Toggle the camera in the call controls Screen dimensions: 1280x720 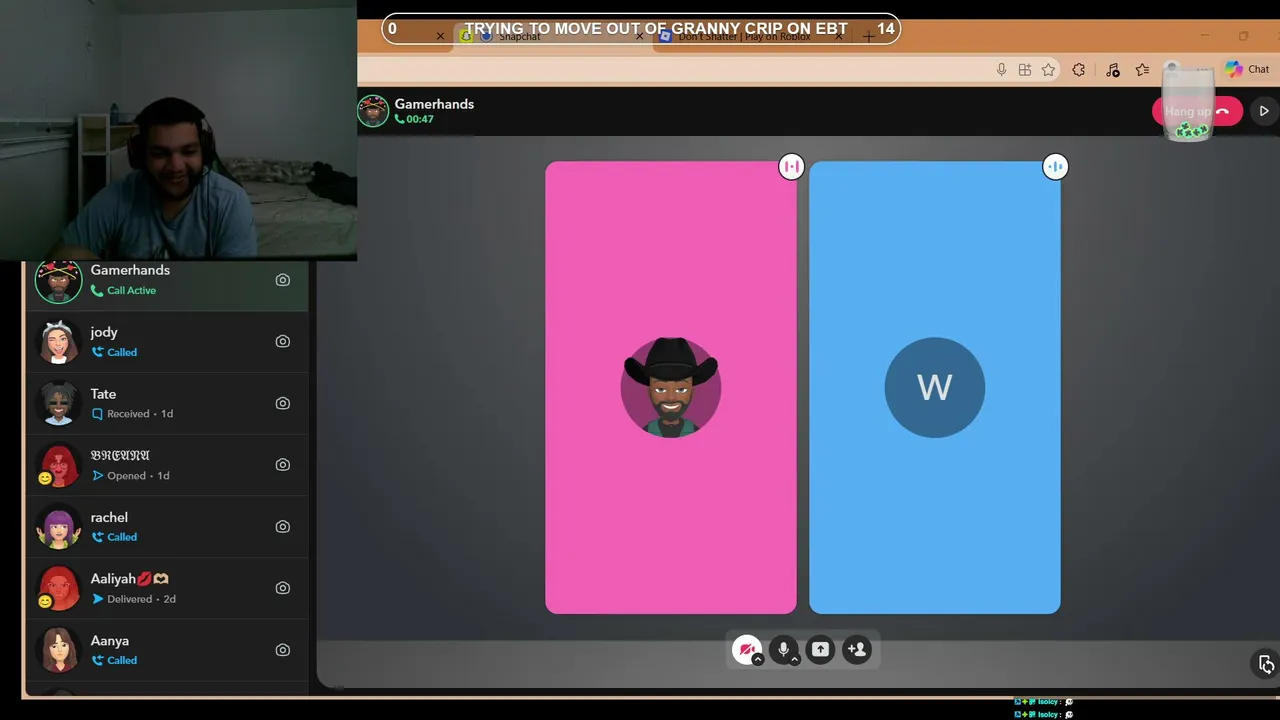(x=746, y=649)
